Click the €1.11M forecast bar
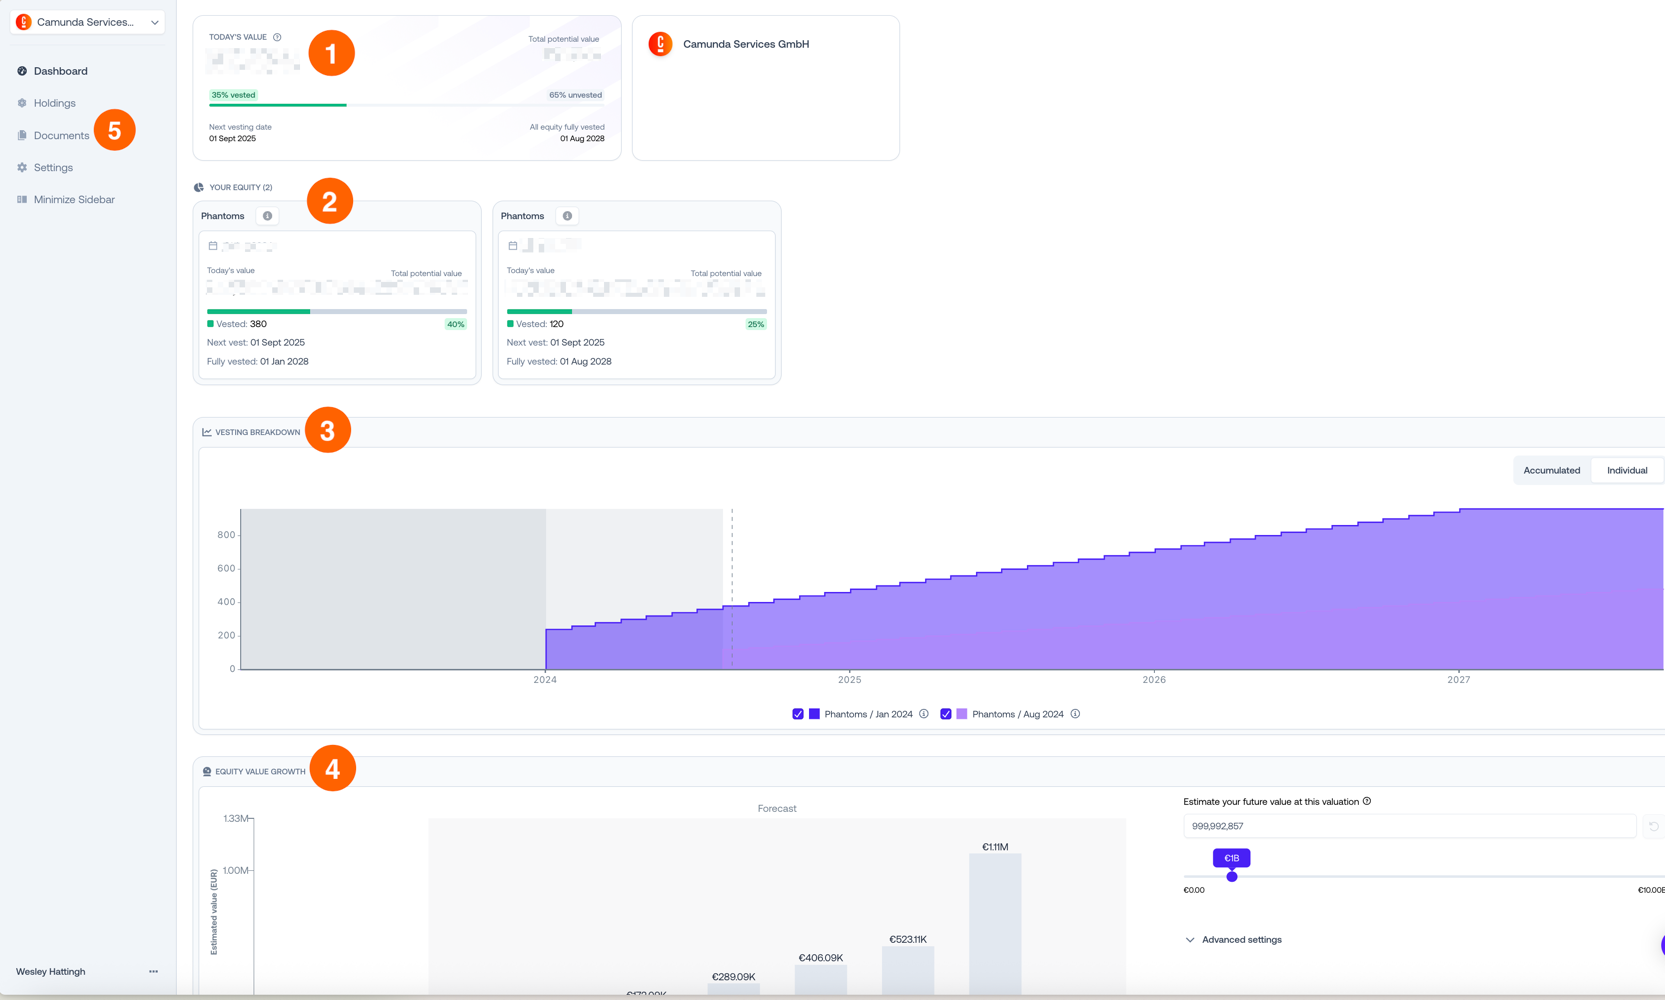 [x=995, y=924]
